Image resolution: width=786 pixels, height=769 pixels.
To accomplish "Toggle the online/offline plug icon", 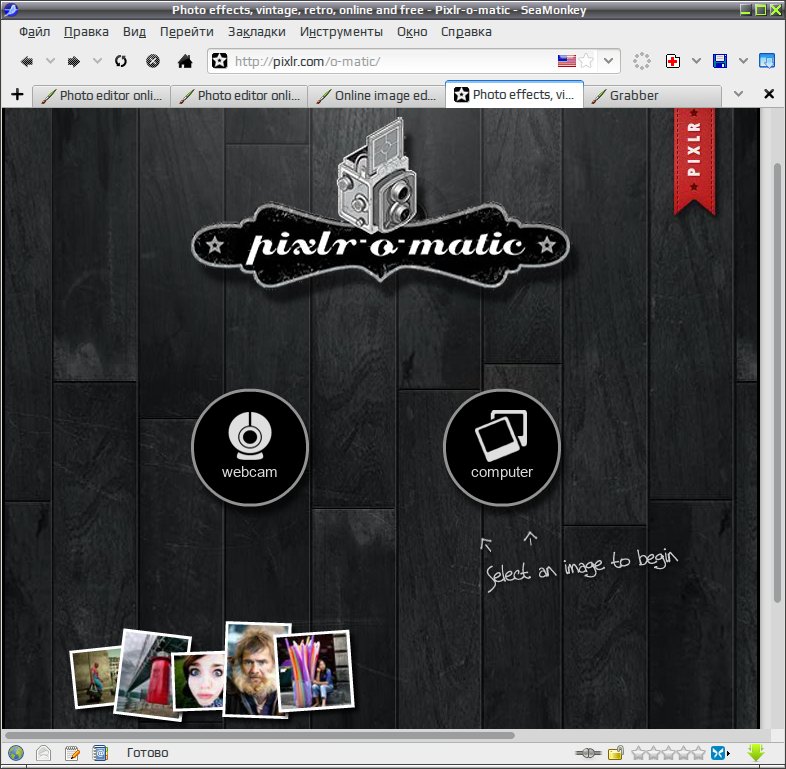I will 588,752.
